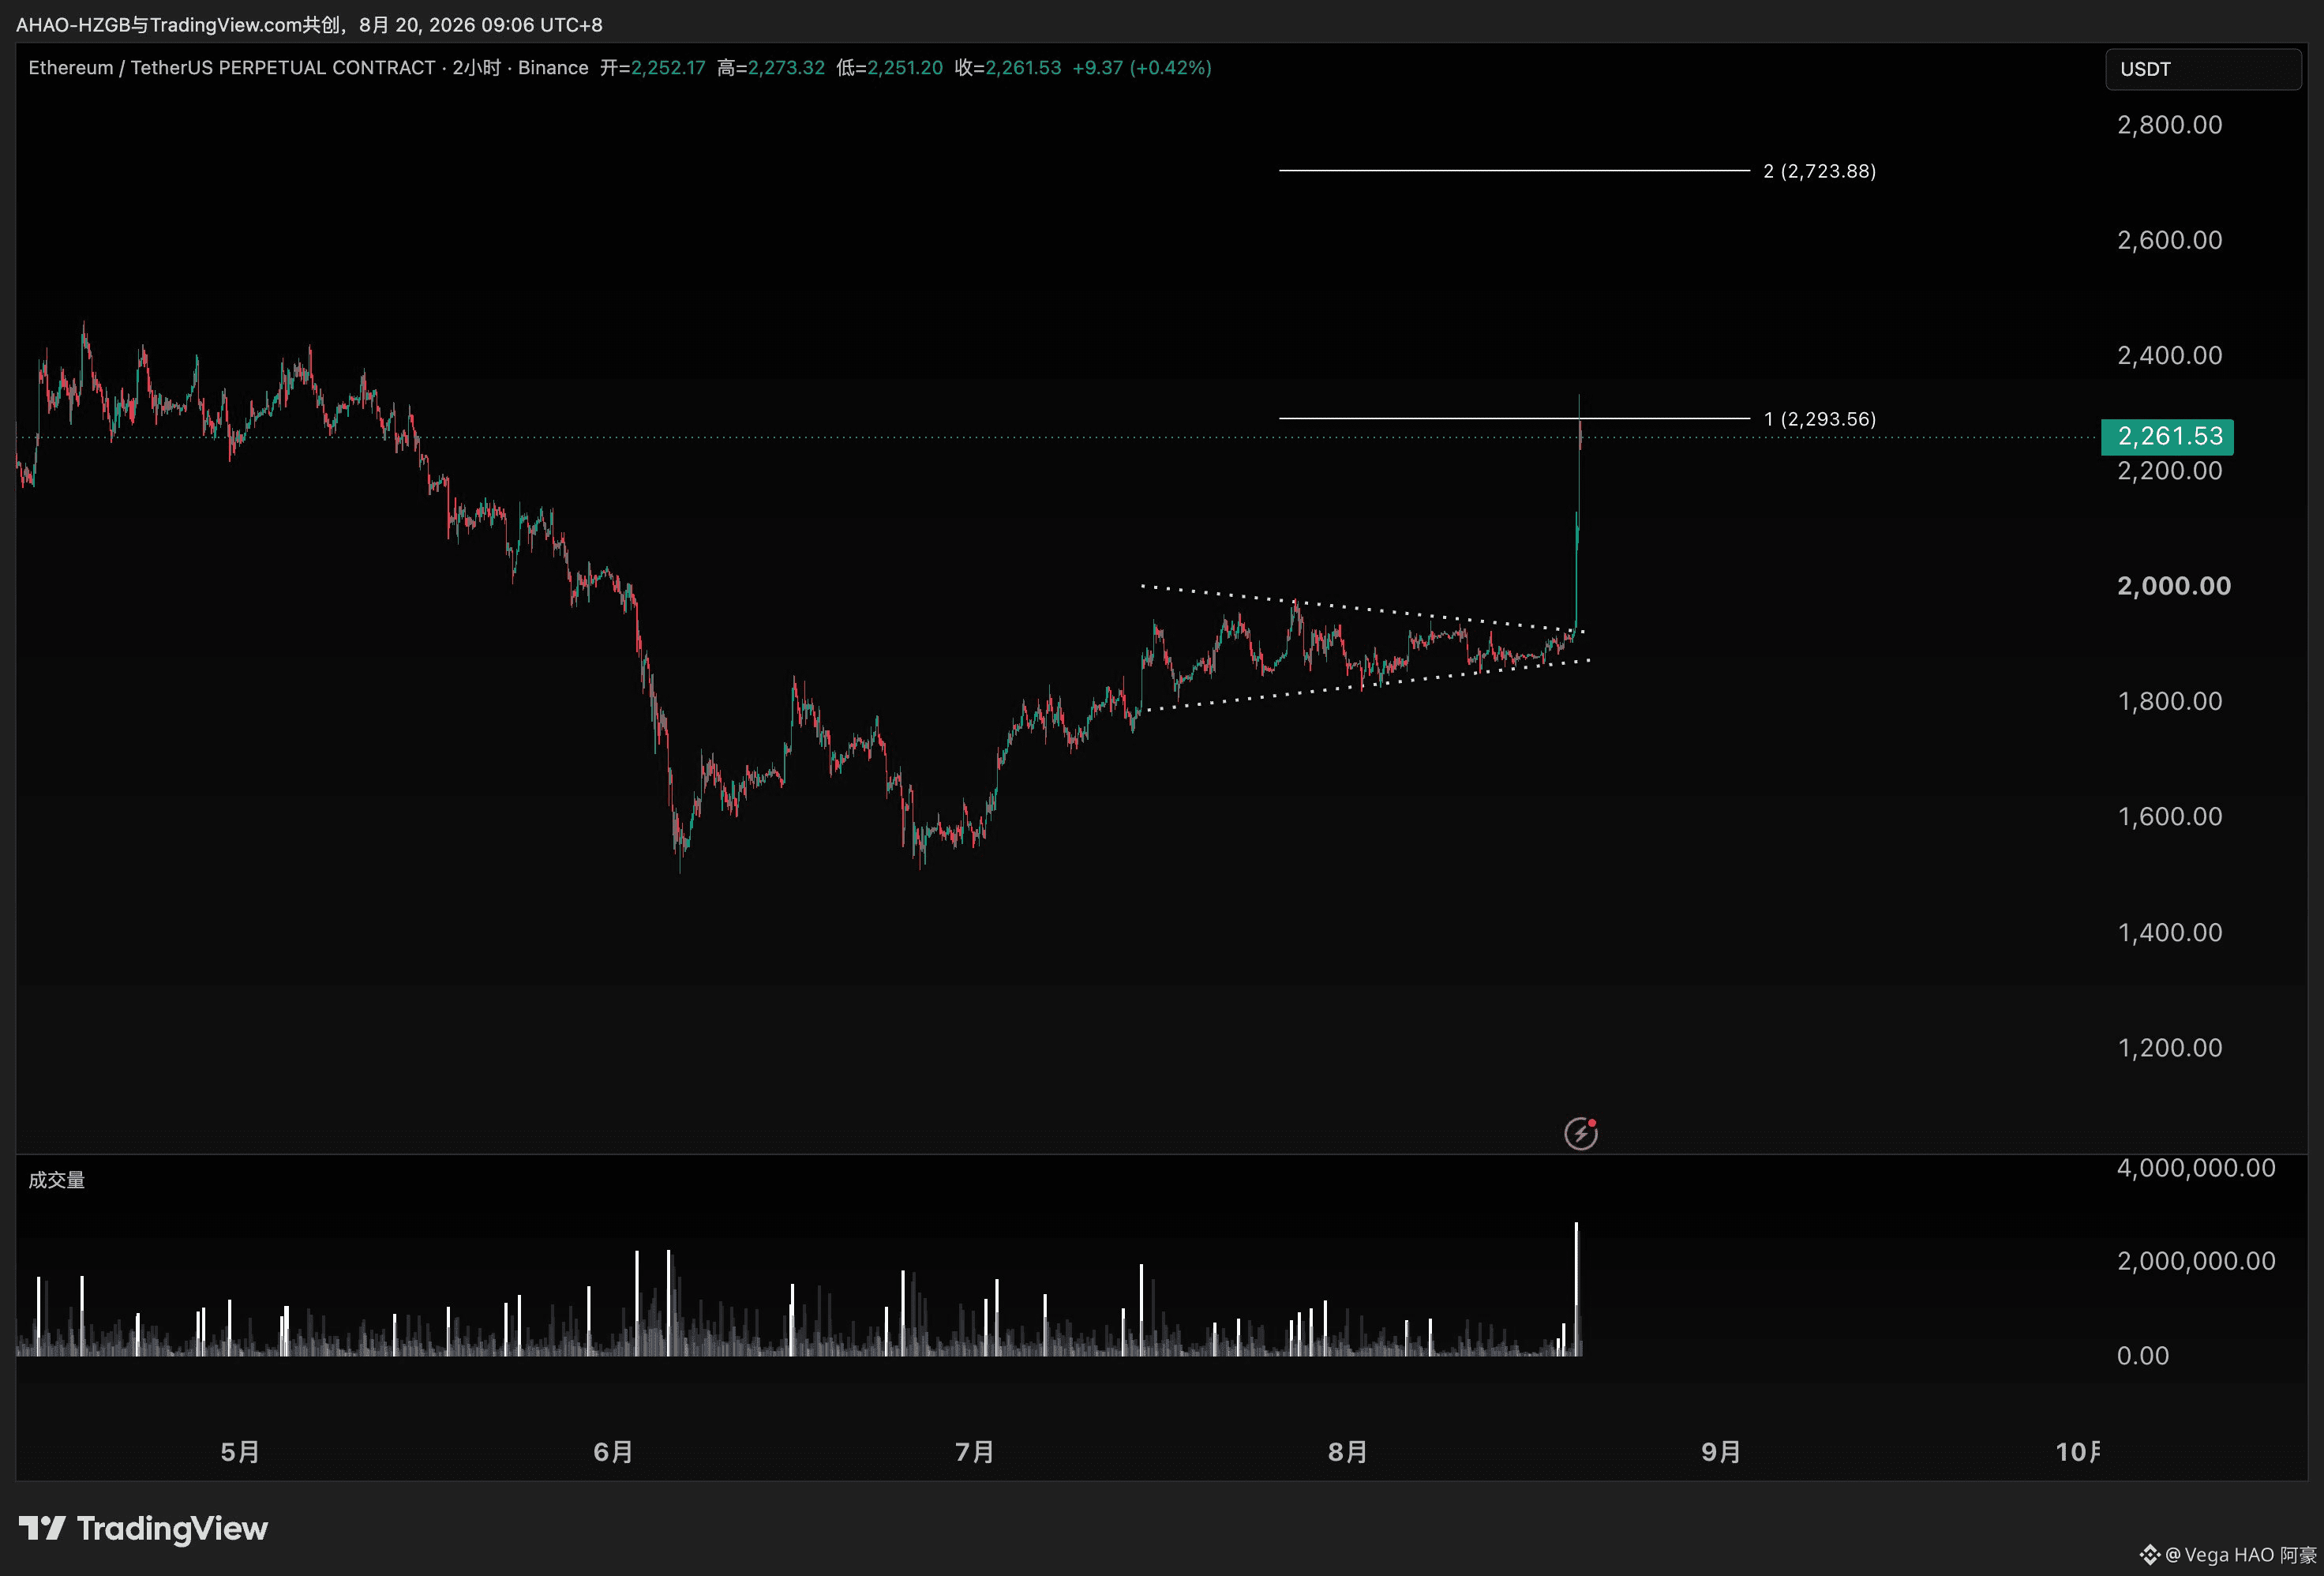Click the 7月 label on the time axis
Viewport: 2324px width, 1576px height.
(975, 1452)
